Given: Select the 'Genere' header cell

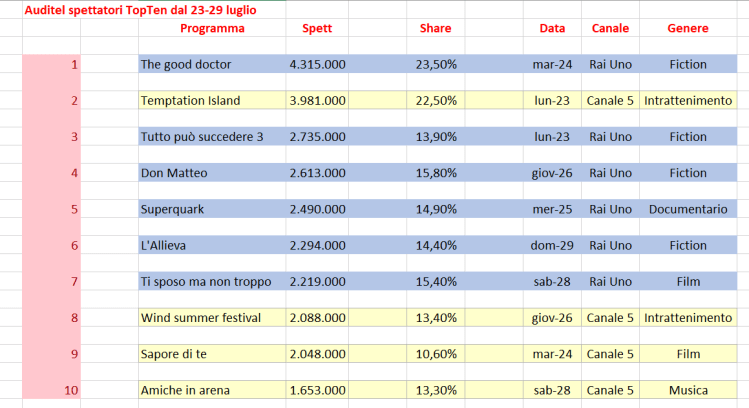Looking at the screenshot, I should (x=687, y=28).
